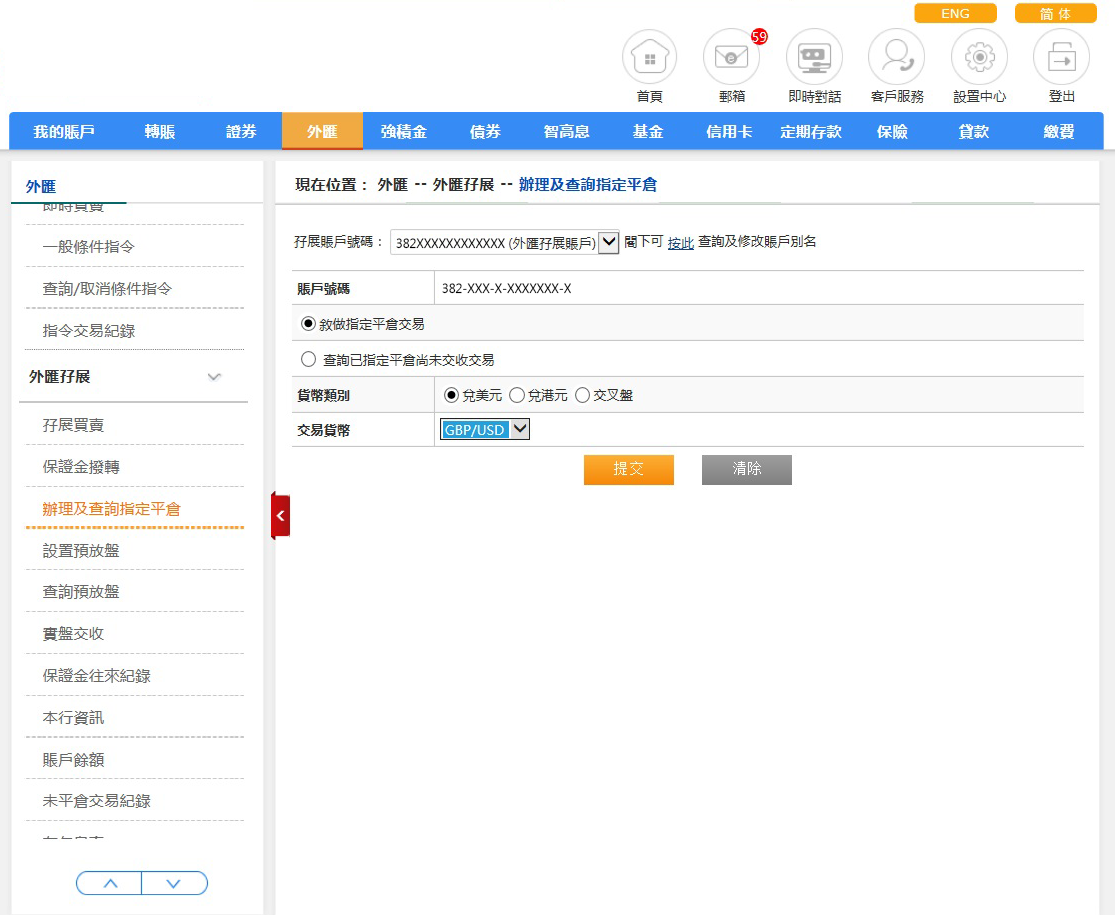Open the 信用卡 navigation tab
Image resolution: width=1115 pixels, height=915 pixels.
(729, 132)
